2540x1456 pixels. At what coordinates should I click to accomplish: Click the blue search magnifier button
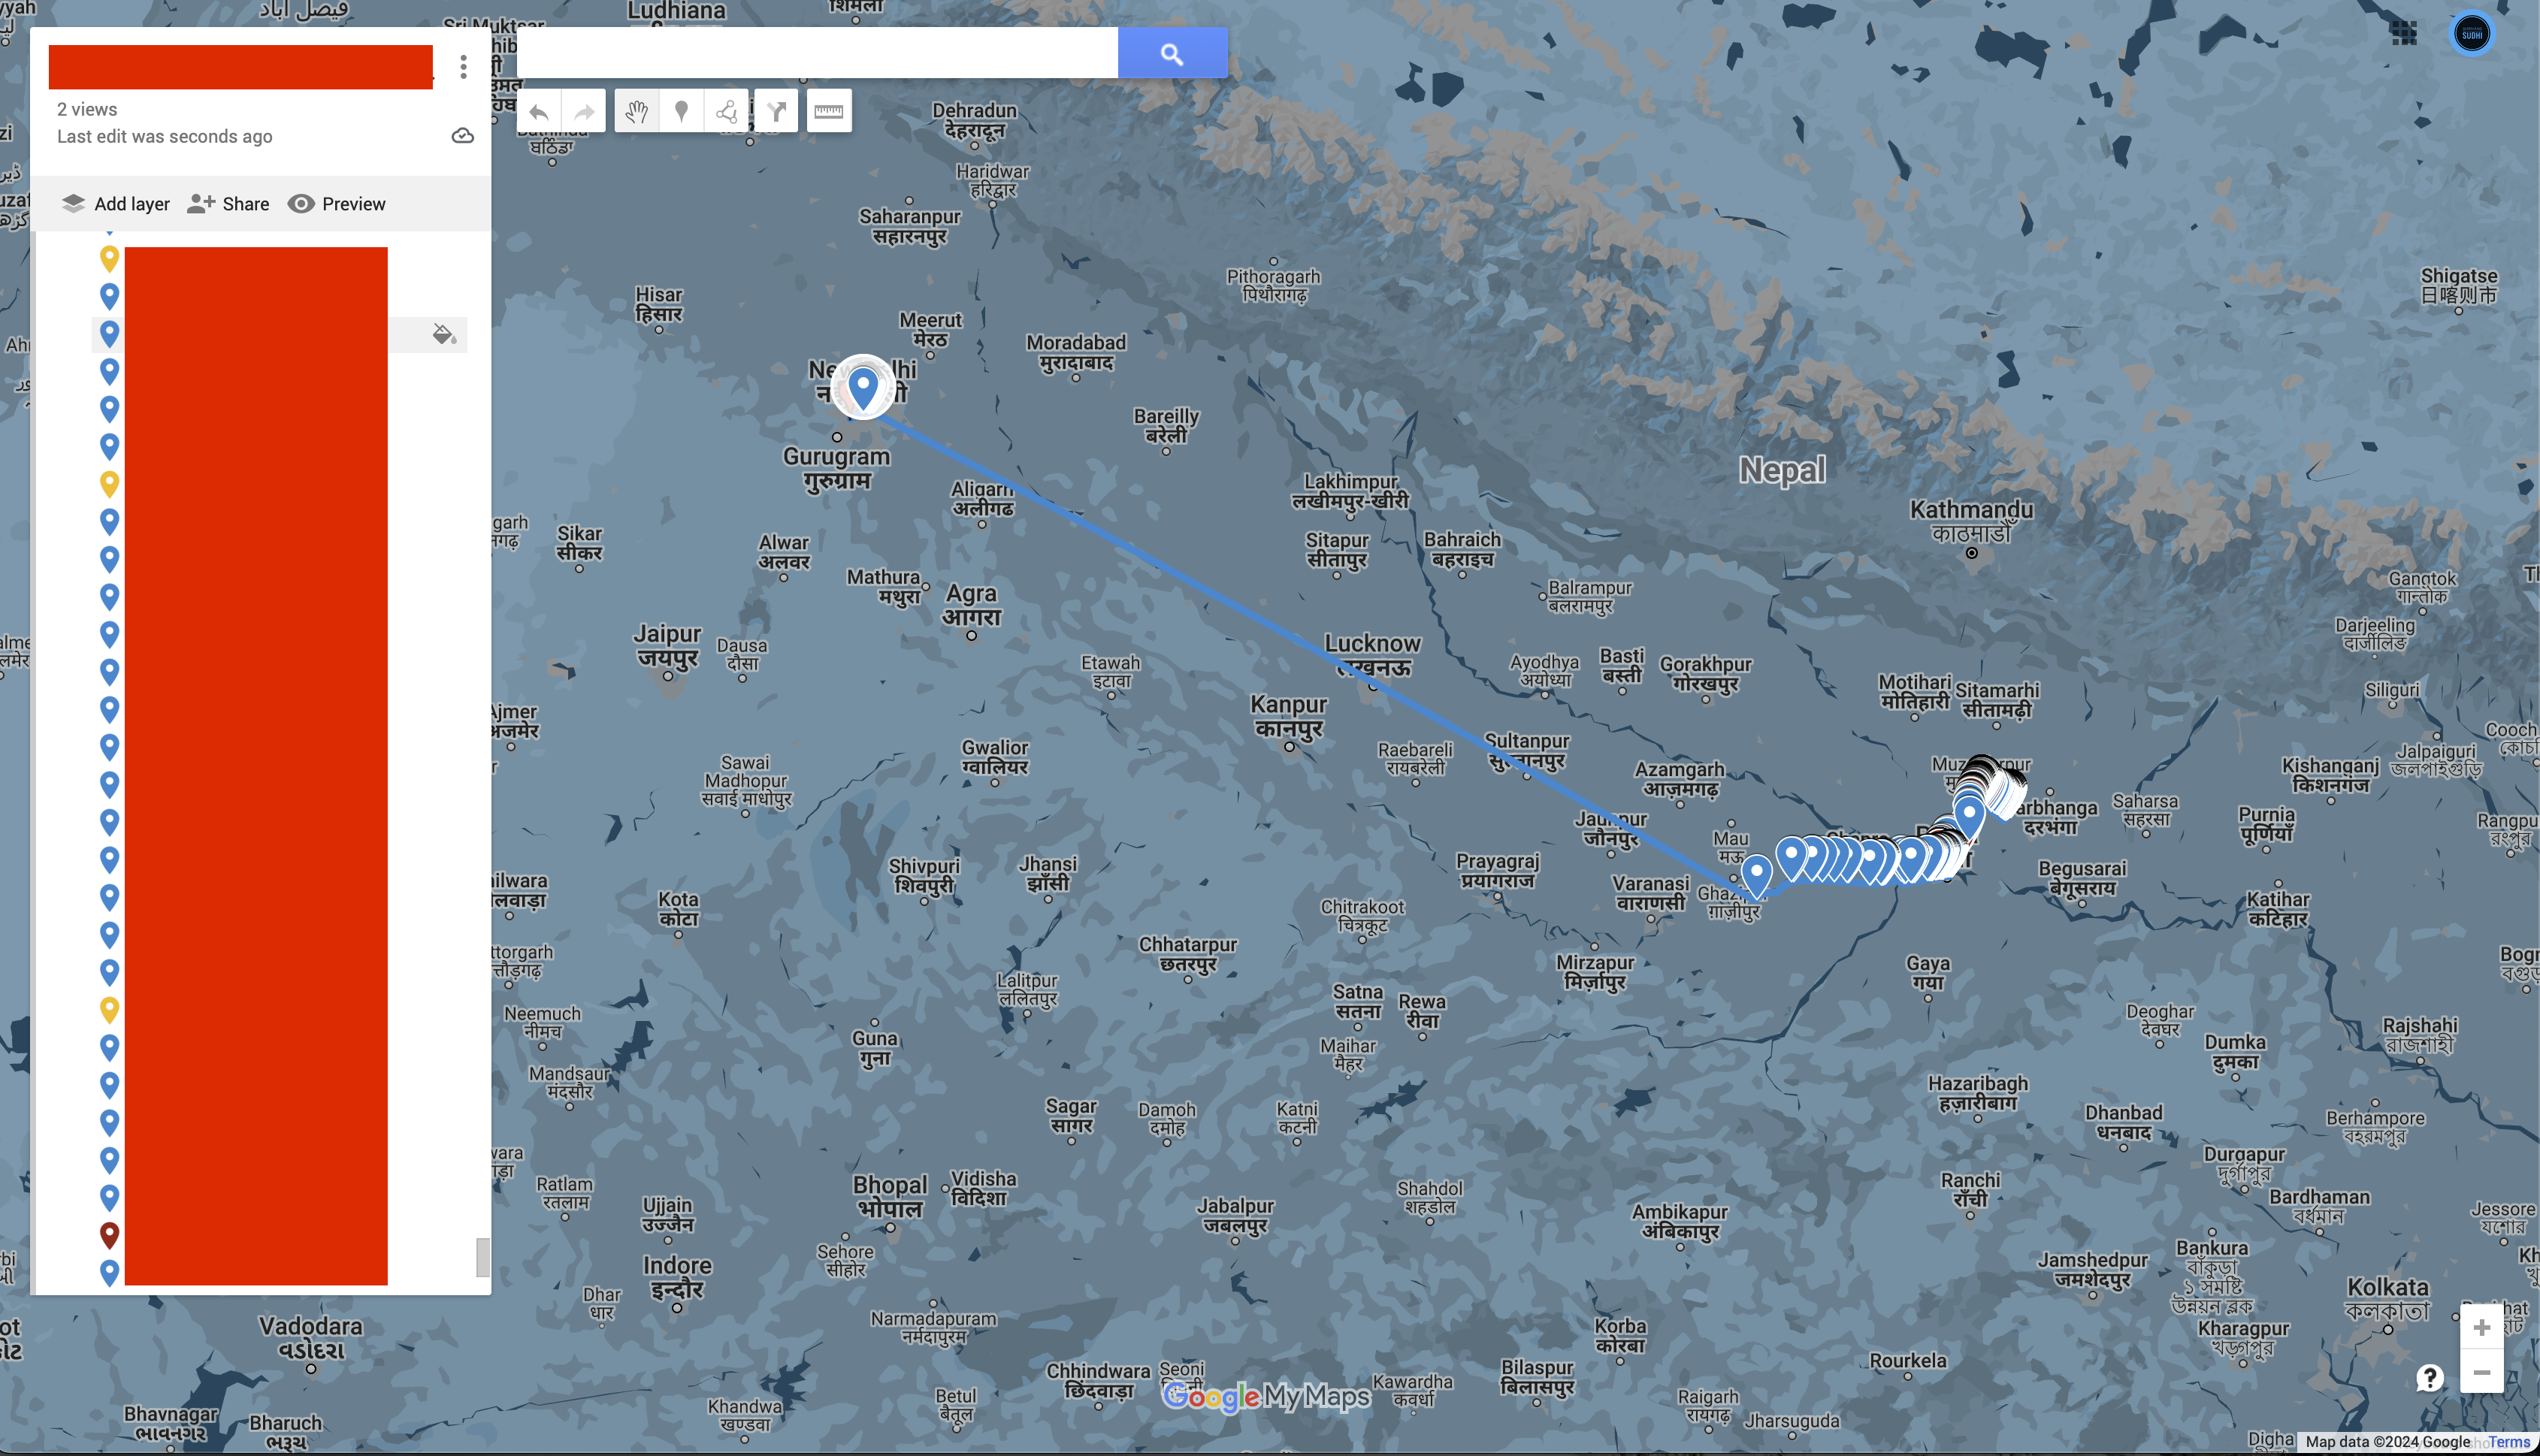pos(1172,53)
